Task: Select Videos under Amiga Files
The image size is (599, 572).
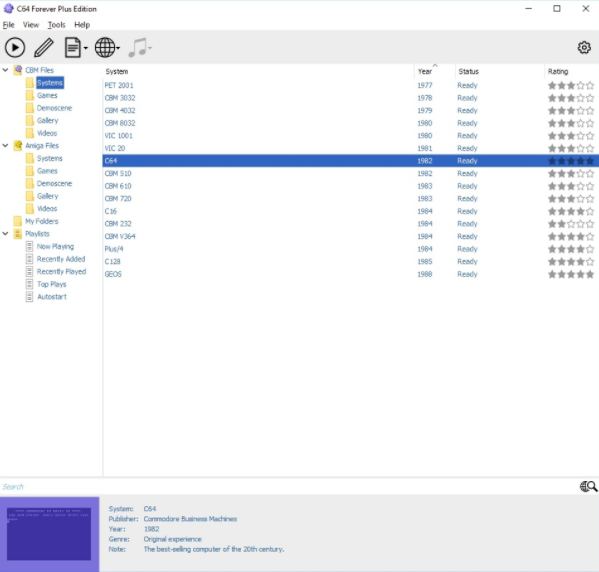Action: pyautogui.click(x=47, y=209)
